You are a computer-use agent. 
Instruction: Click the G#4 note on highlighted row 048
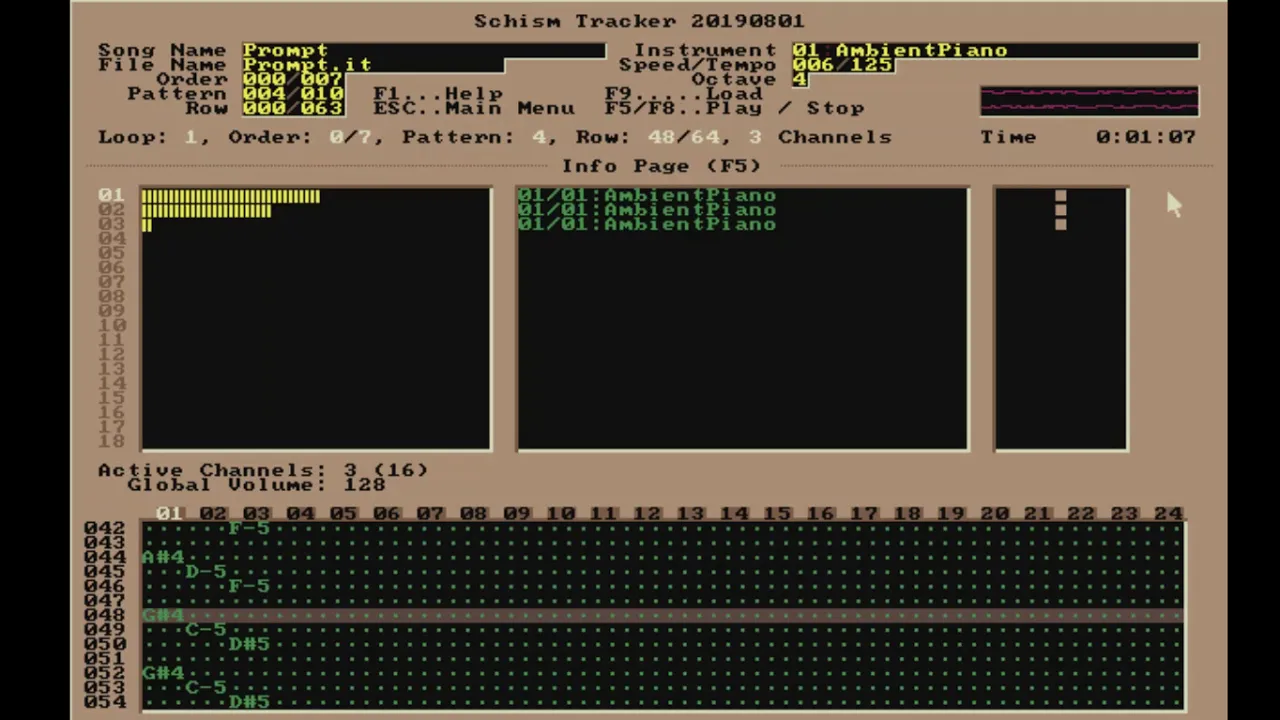coord(163,615)
